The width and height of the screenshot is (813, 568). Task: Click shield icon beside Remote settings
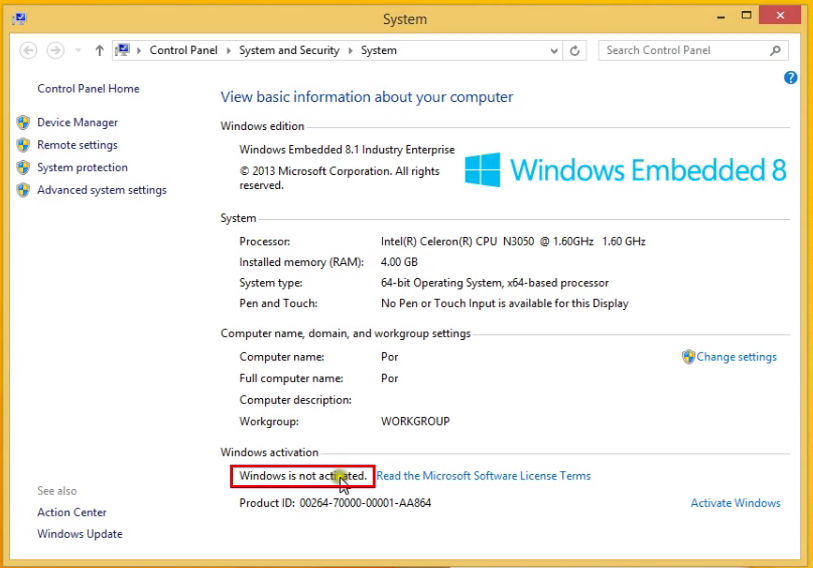click(23, 145)
